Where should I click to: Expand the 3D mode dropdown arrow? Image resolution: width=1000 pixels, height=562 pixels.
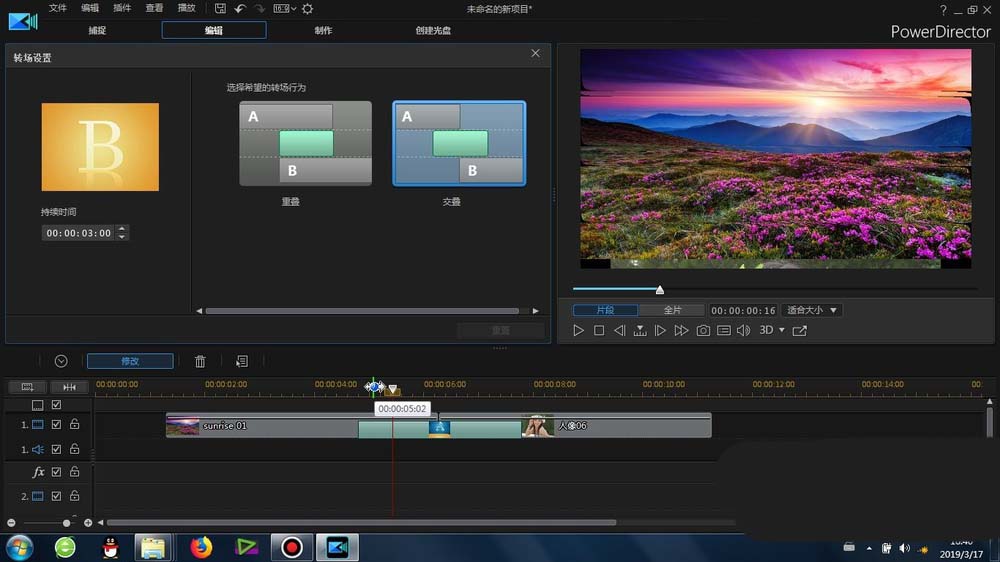point(781,331)
